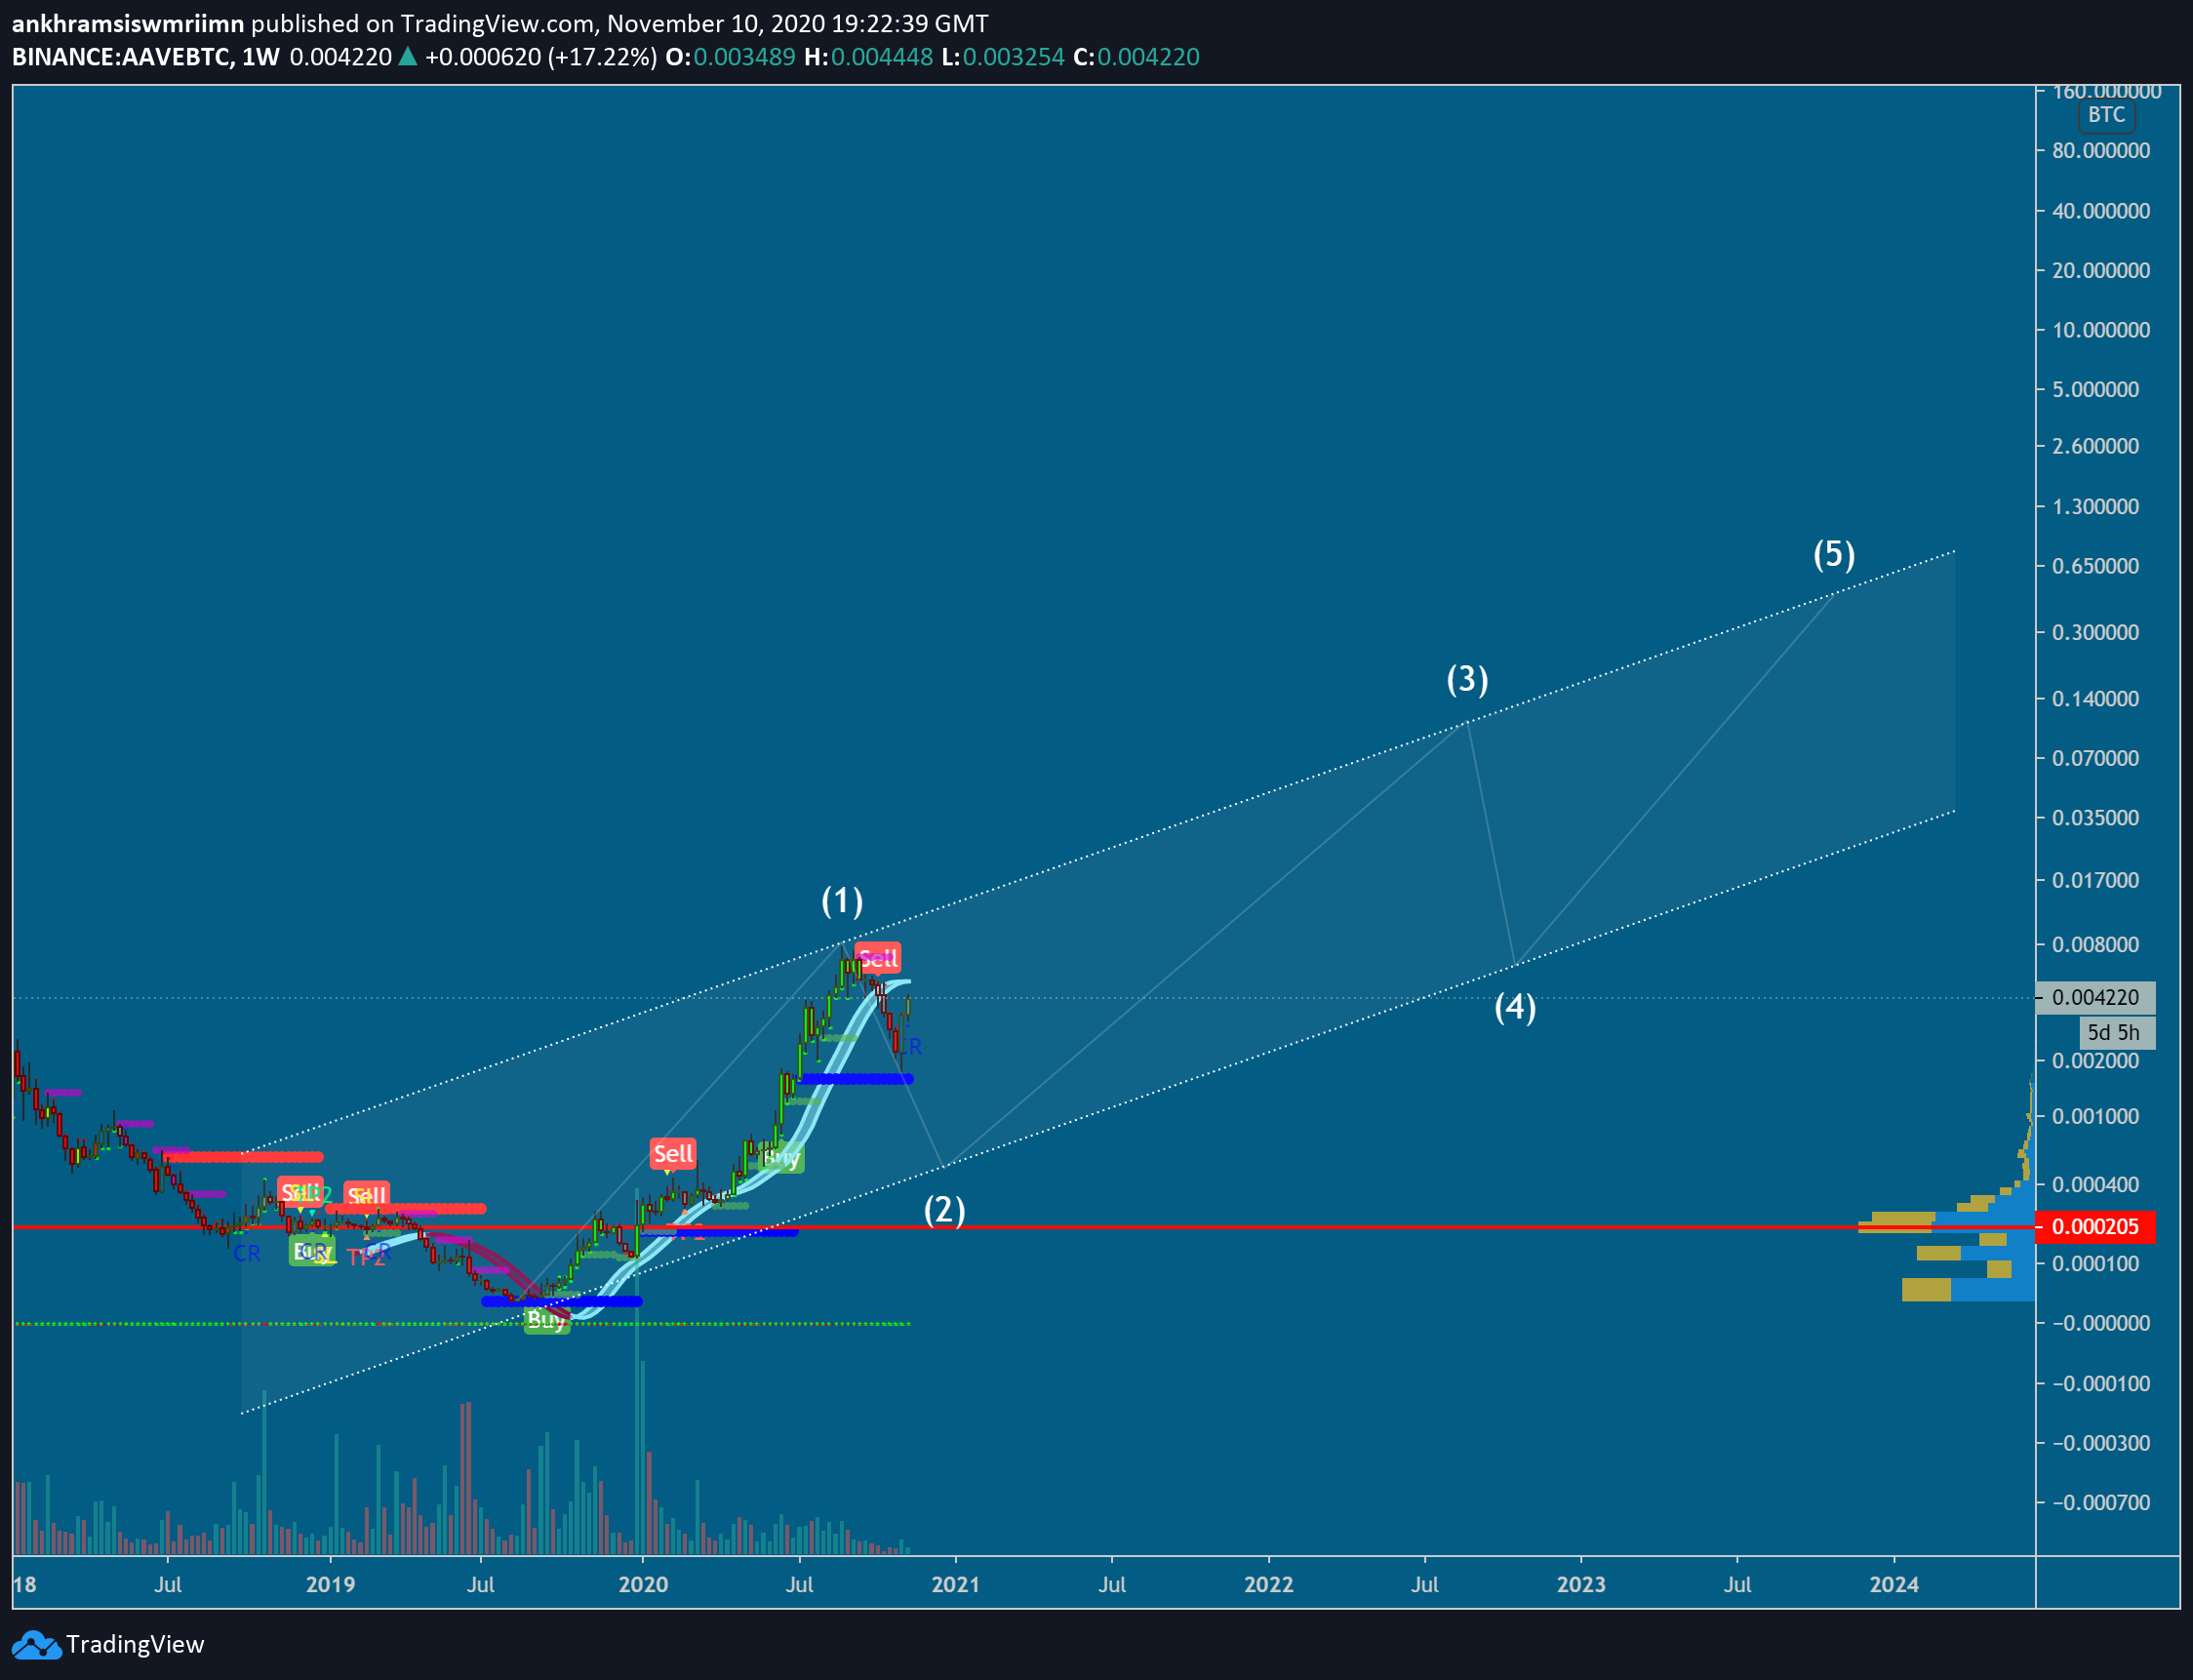Screen dimensions: 2193x1680
Task: Click the BTC currency badge on price axis
Action: [2106, 115]
